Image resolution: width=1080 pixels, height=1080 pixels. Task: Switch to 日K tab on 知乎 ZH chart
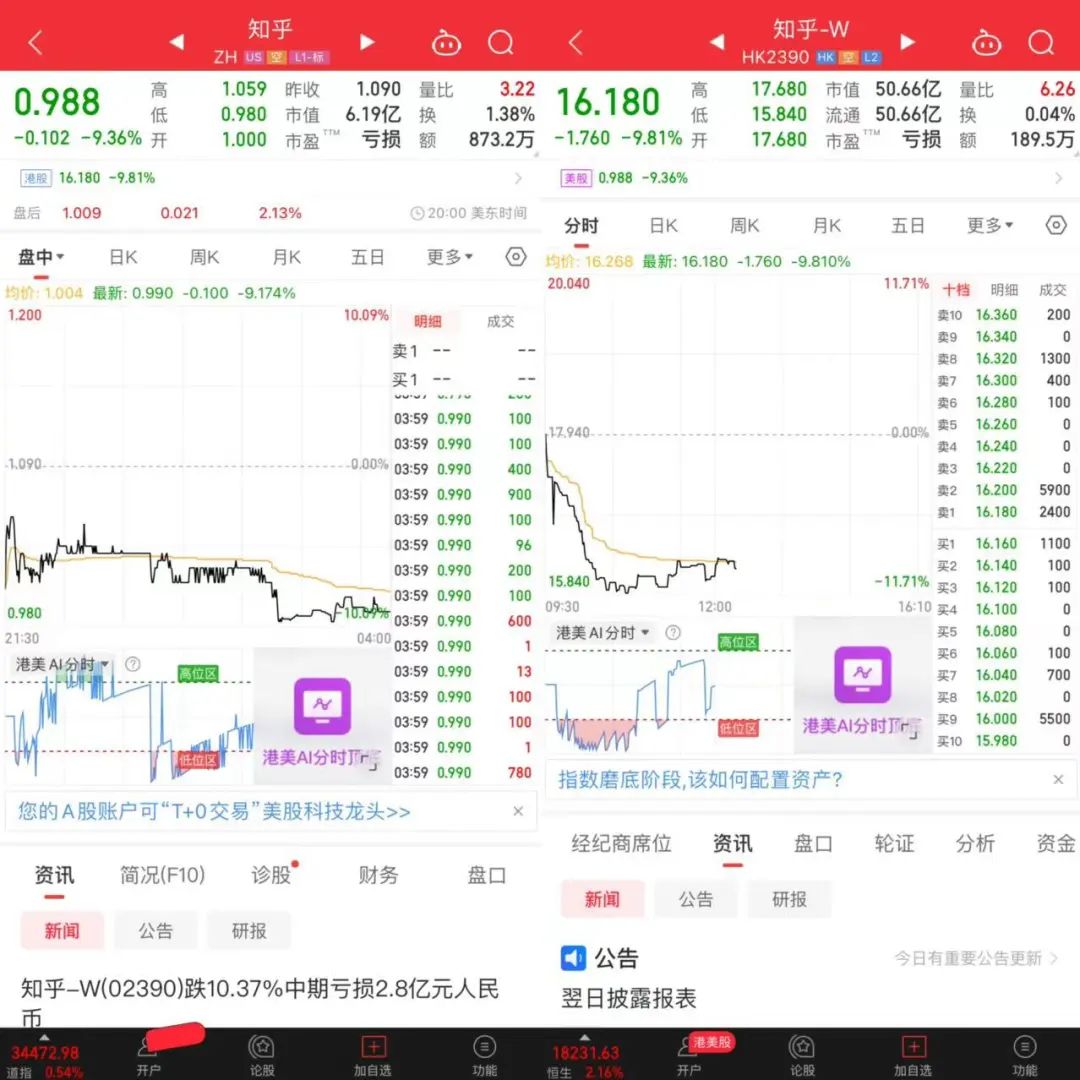click(123, 258)
